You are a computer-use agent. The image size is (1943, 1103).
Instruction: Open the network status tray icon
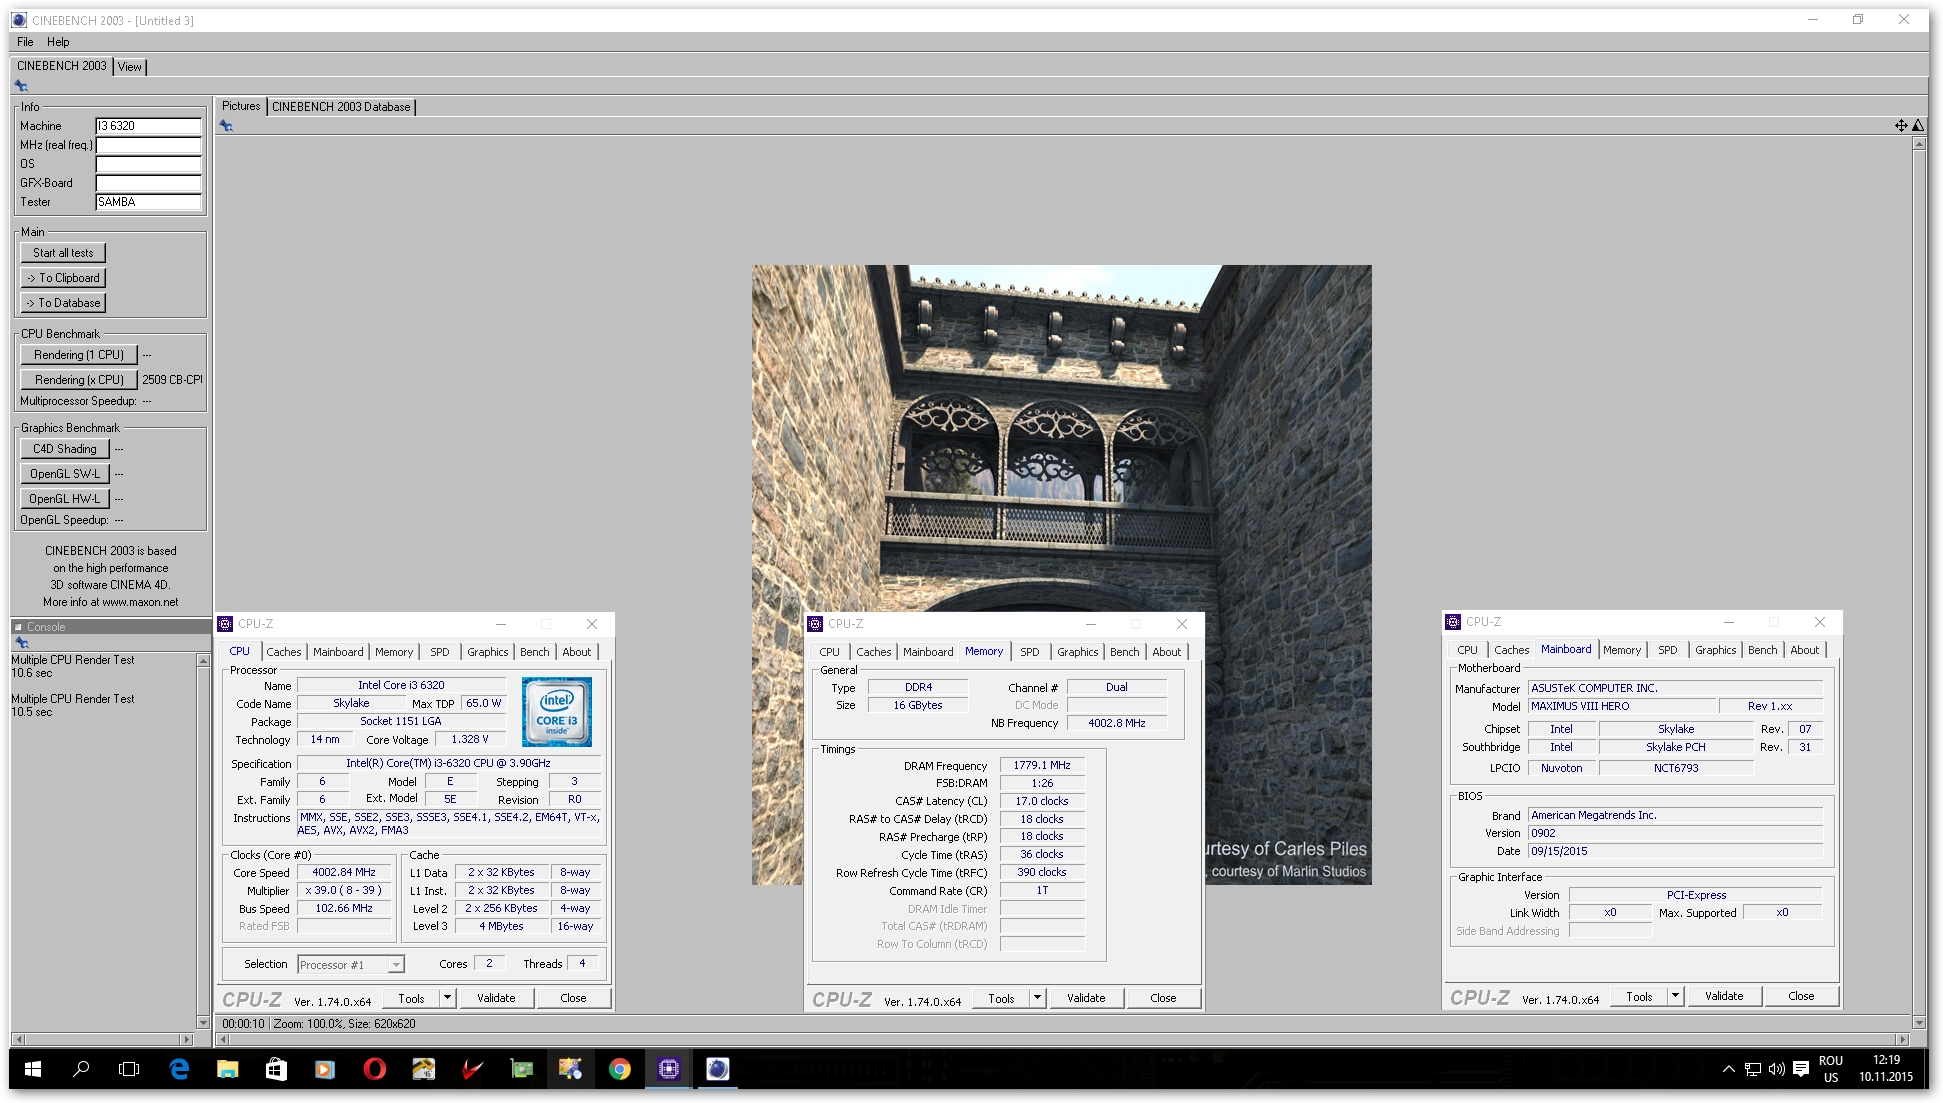pyautogui.click(x=1753, y=1069)
